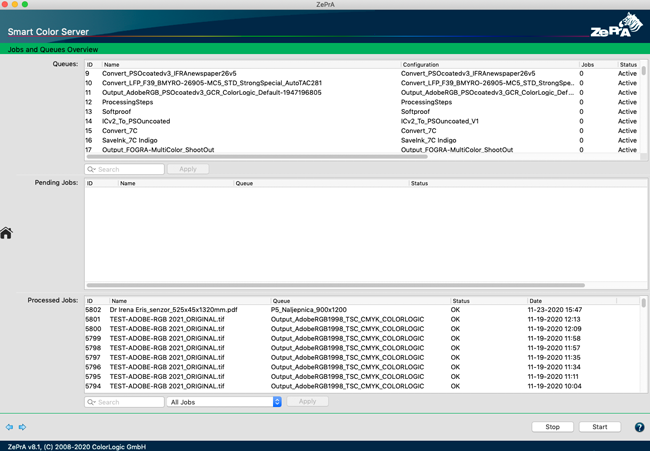
Task: Select processed job 5798
Action: [x=363, y=348]
